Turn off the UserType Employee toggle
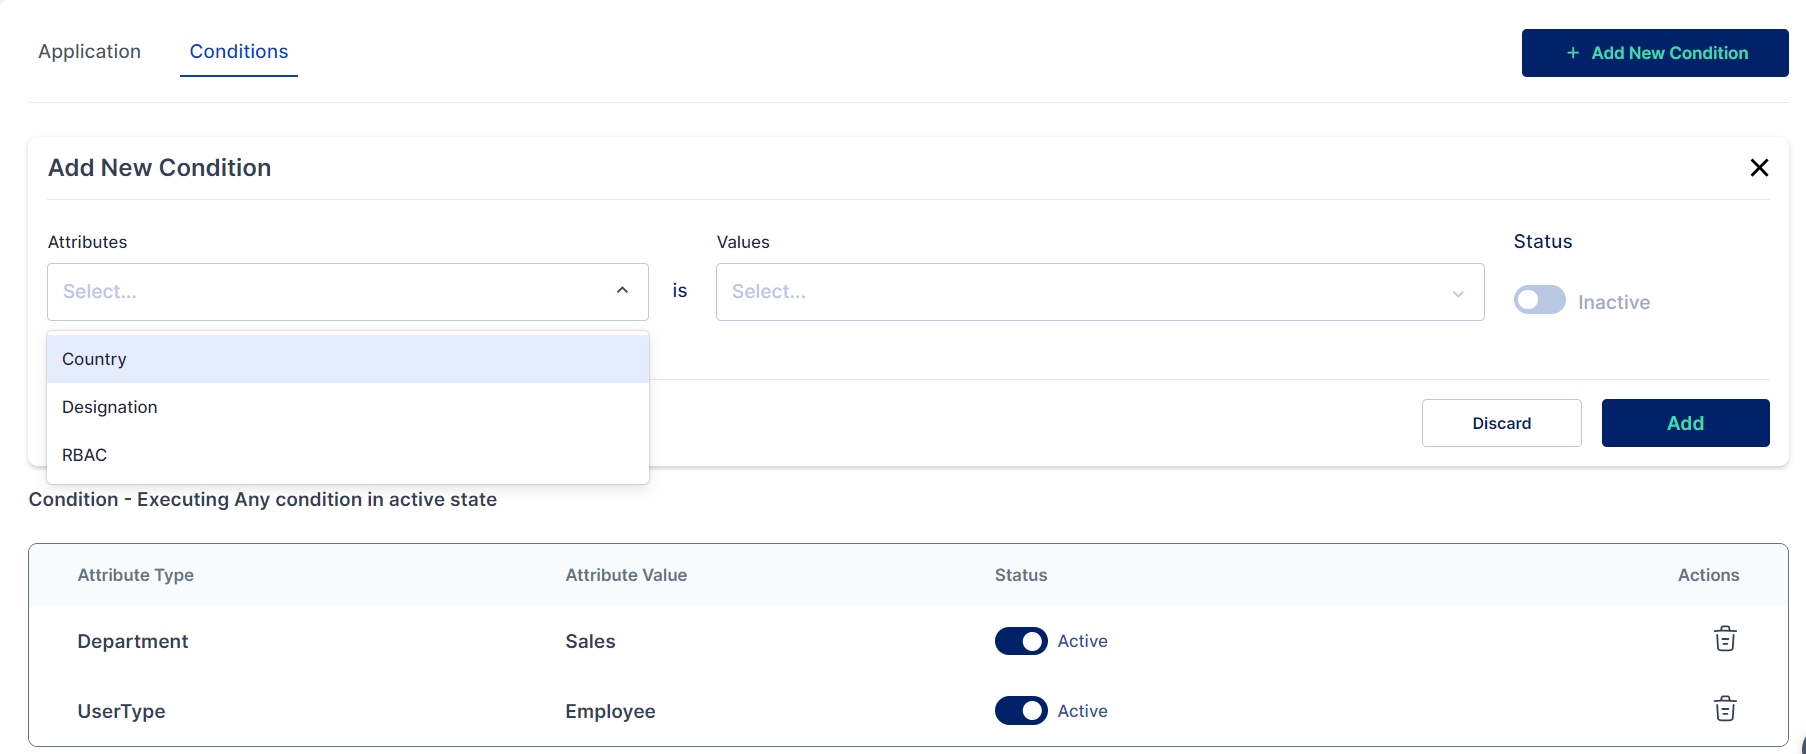 pos(1020,711)
